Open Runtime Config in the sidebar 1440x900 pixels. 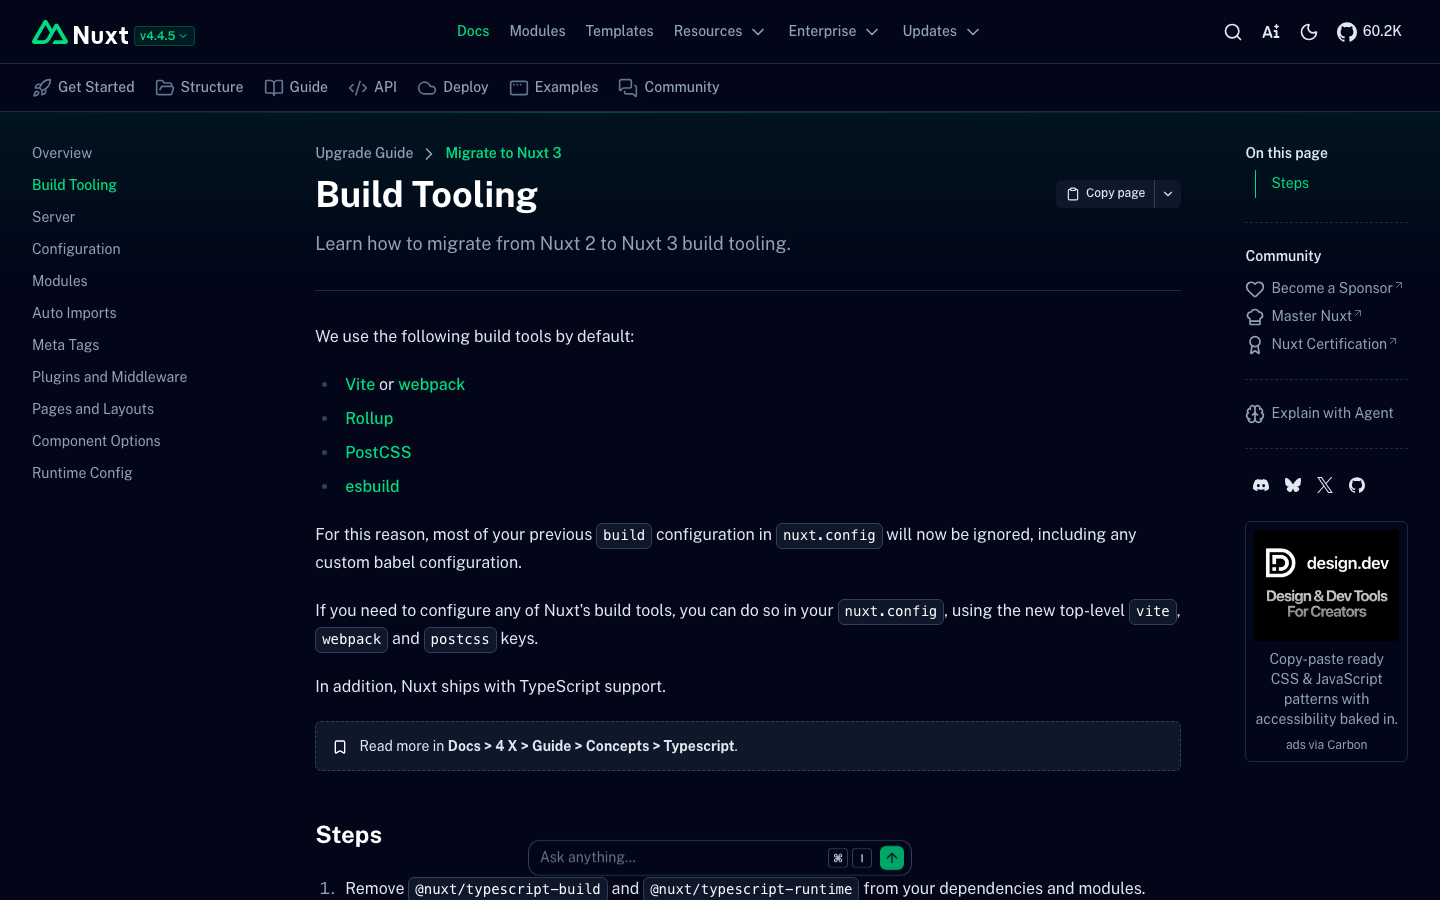pos(82,473)
